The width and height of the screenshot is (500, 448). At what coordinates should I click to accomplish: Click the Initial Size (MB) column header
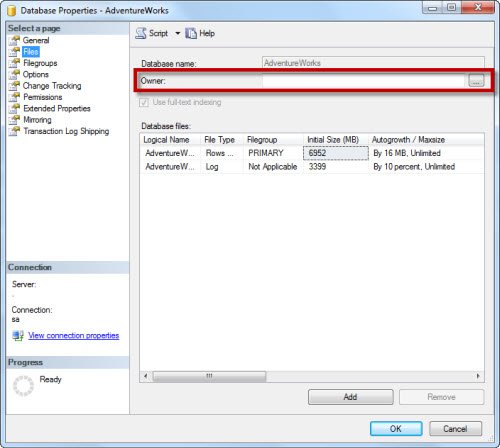pyautogui.click(x=336, y=140)
